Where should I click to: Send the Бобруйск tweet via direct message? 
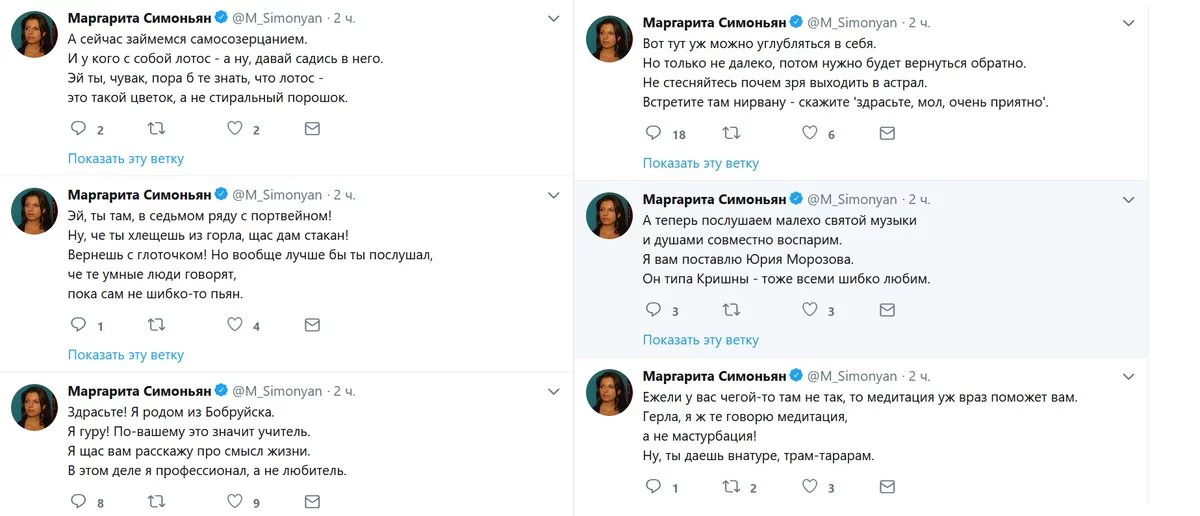click(312, 501)
